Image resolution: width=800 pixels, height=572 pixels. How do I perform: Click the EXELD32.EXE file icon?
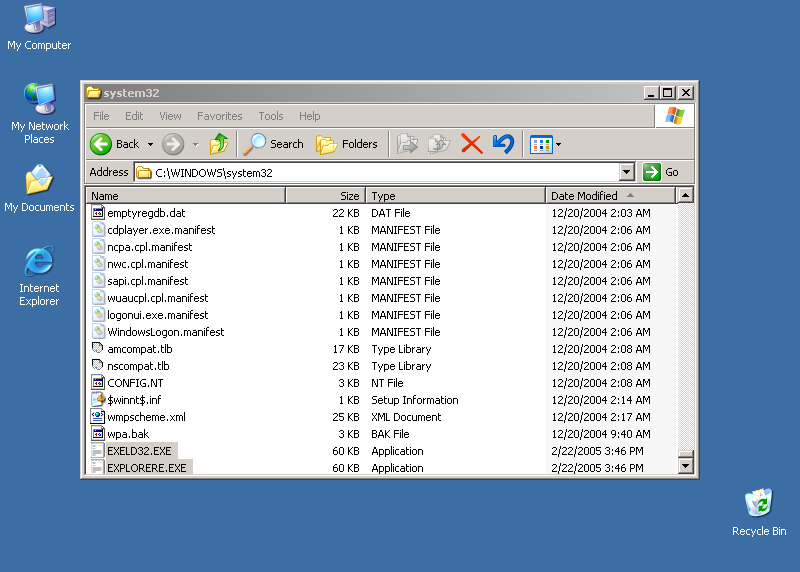coord(98,451)
